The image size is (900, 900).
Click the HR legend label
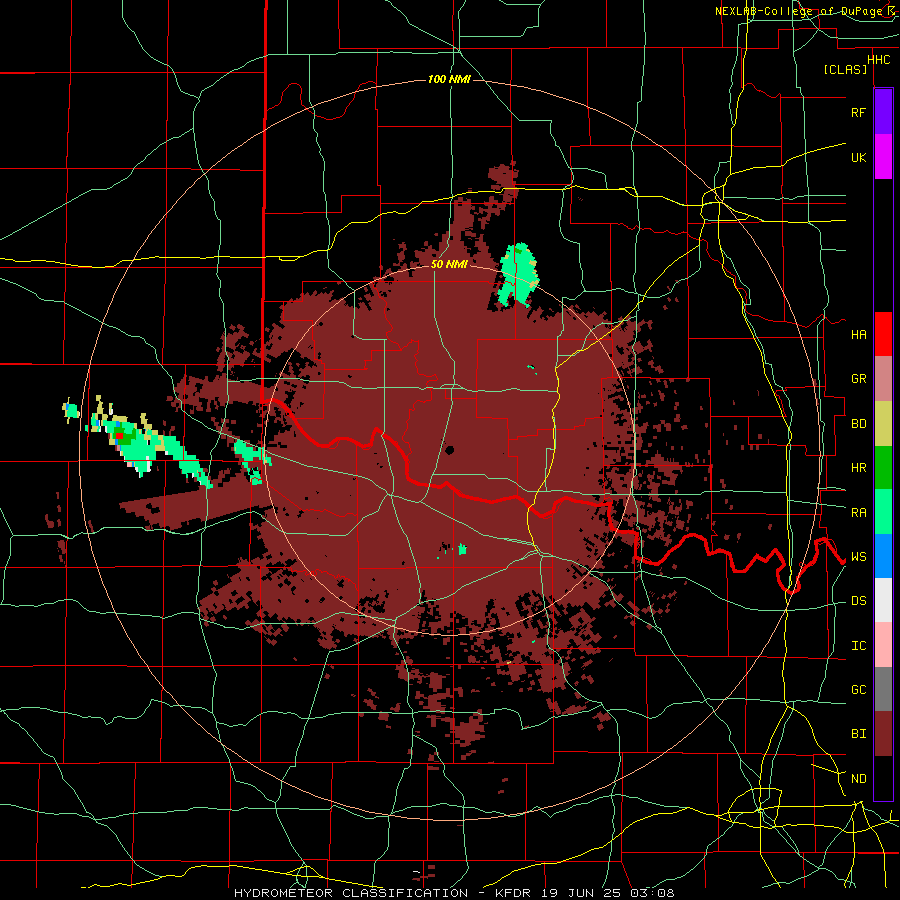tap(858, 468)
